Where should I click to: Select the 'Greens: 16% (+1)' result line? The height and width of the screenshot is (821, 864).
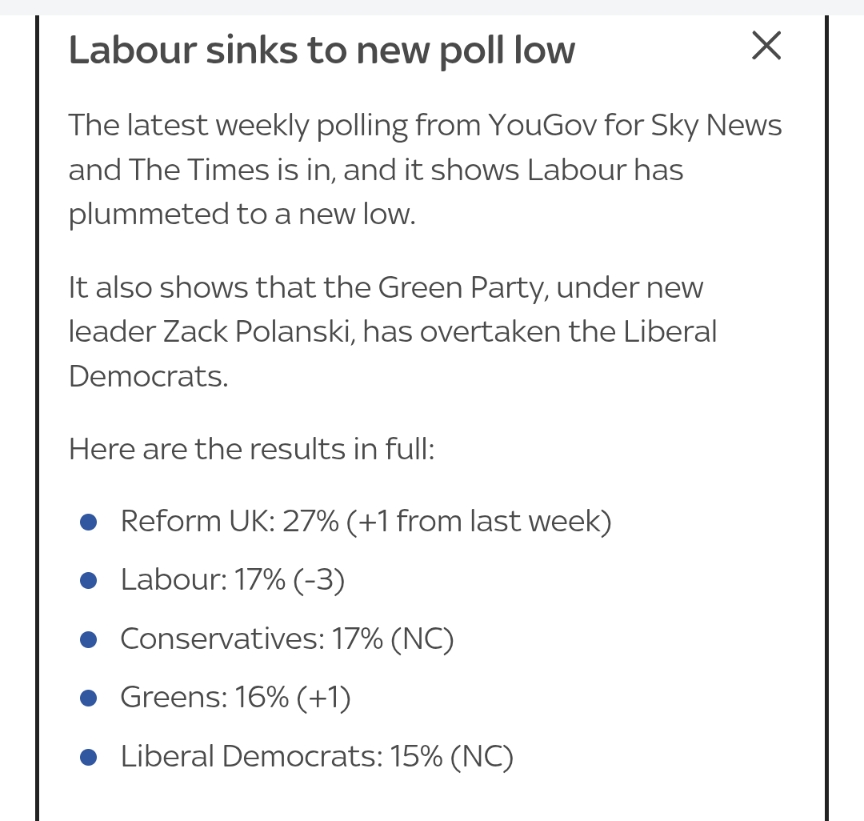tap(235, 698)
